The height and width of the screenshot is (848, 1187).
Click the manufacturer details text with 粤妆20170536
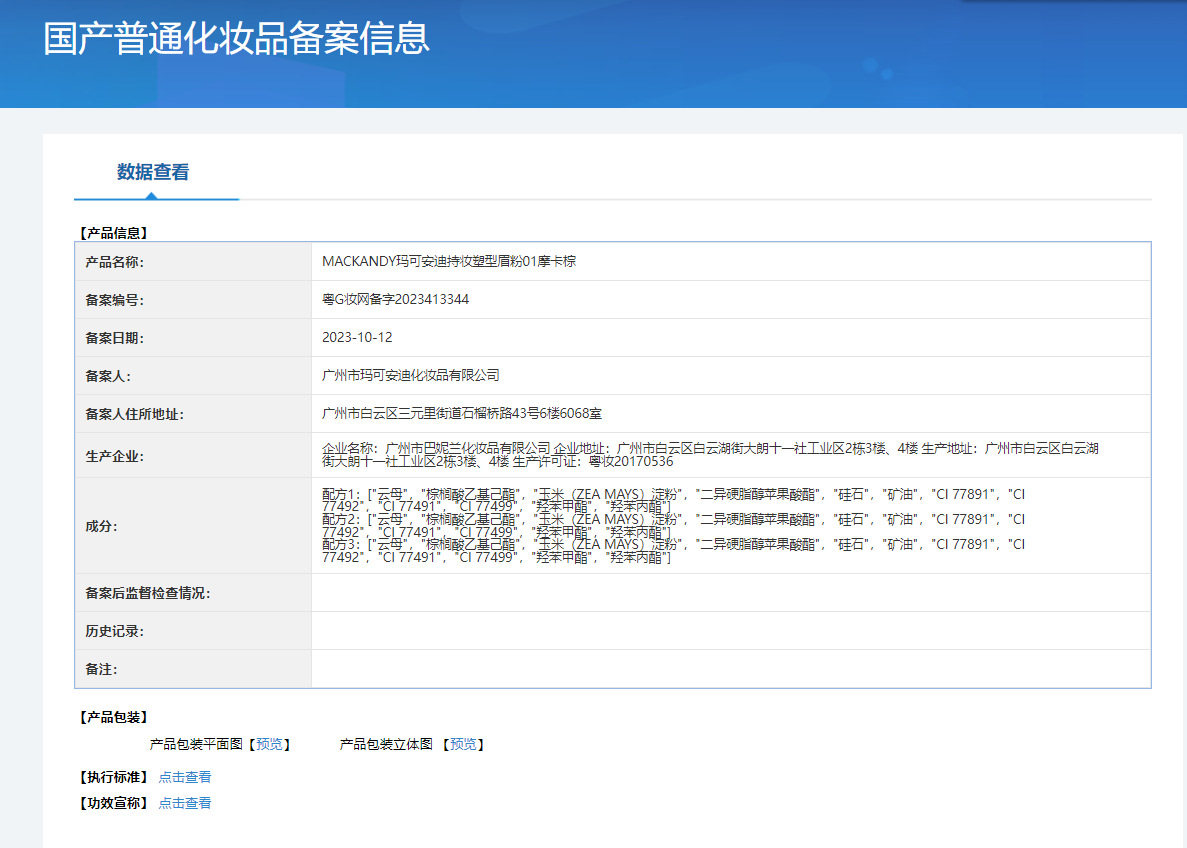point(710,454)
